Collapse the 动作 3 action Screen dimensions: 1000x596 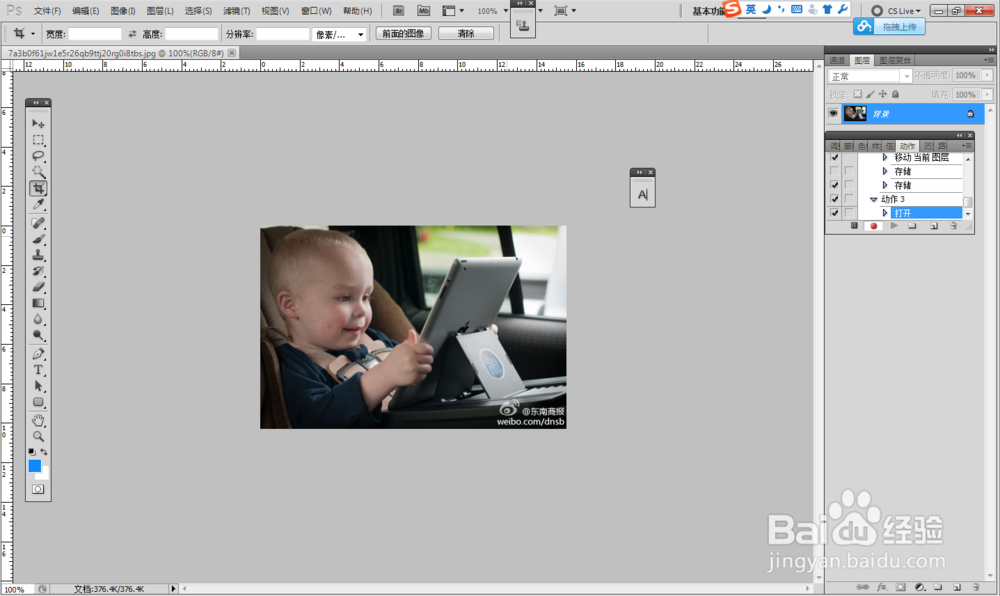(874, 200)
